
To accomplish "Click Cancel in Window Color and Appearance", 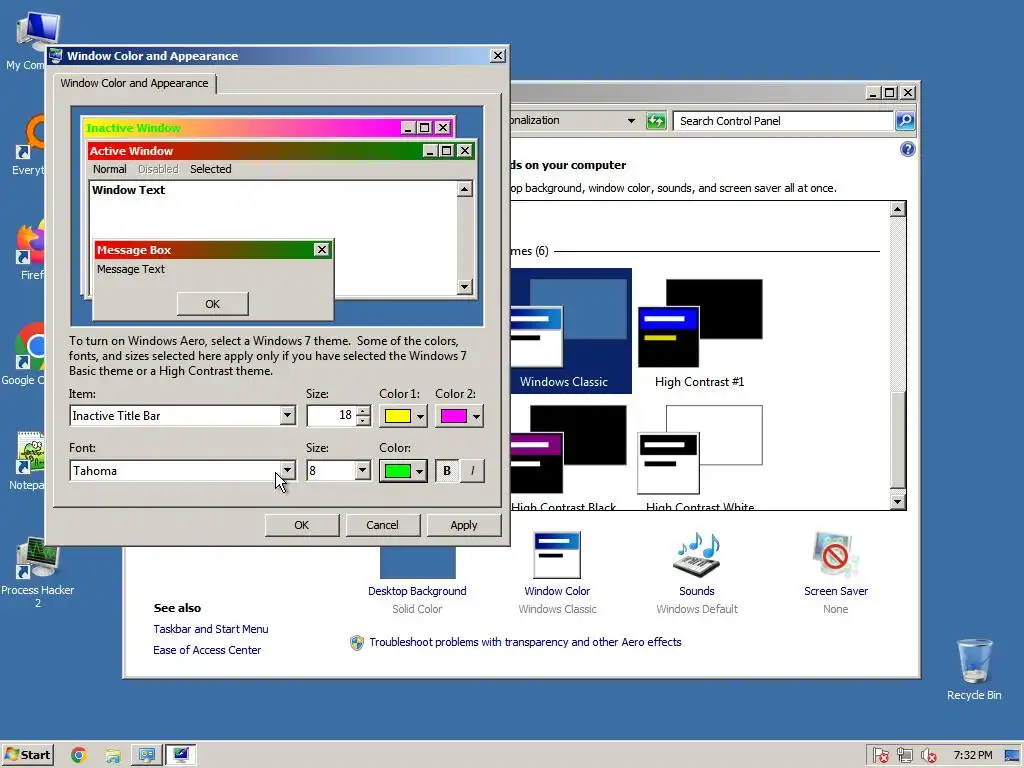I will (382, 525).
